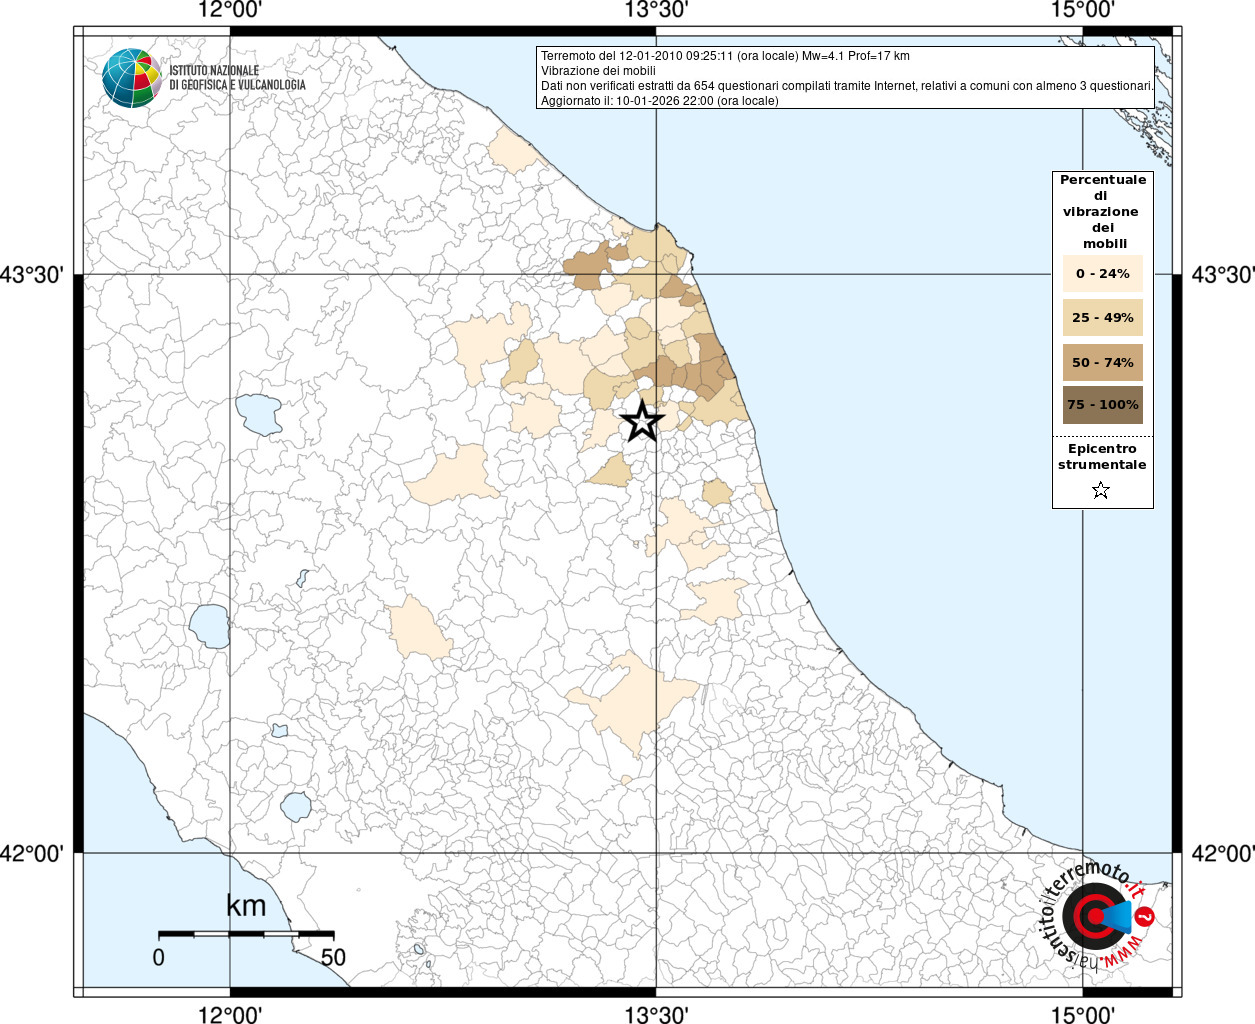Image resolution: width=1255 pixels, height=1024 pixels.
Task: Click the 'Dati non verificati' questionnaire info line
Action: click(x=847, y=86)
